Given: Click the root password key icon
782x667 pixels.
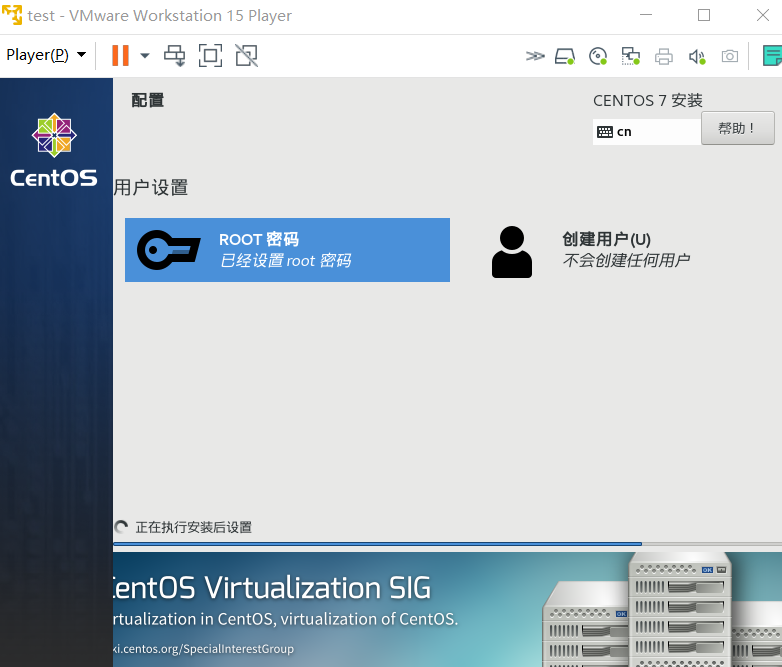Looking at the screenshot, I should (169, 250).
